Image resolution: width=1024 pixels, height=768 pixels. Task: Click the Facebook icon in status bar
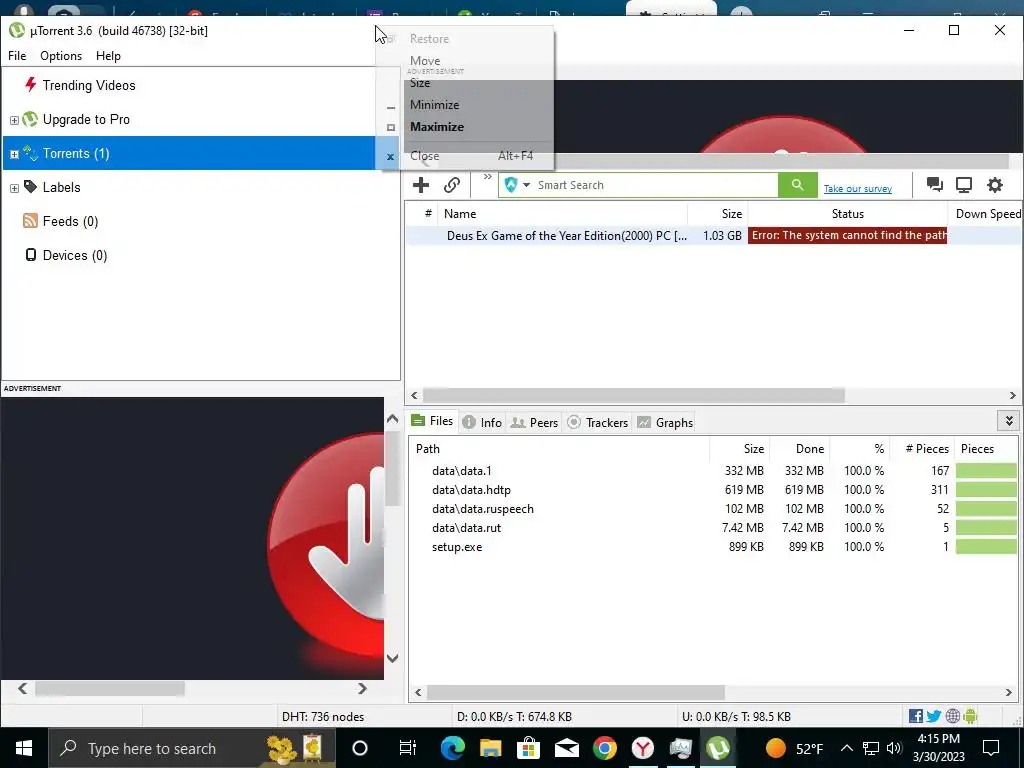pyautogui.click(x=916, y=716)
